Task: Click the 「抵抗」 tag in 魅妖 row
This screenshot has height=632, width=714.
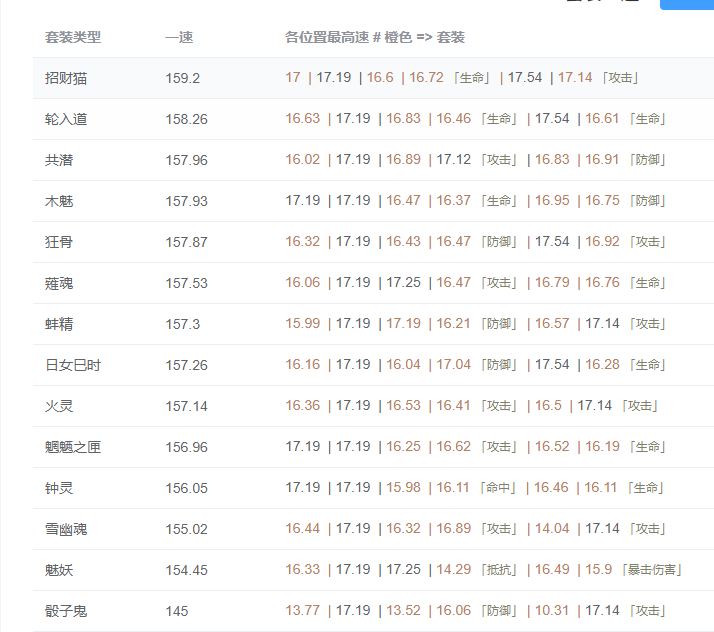Action: pyautogui.click(x=500, y=570)
